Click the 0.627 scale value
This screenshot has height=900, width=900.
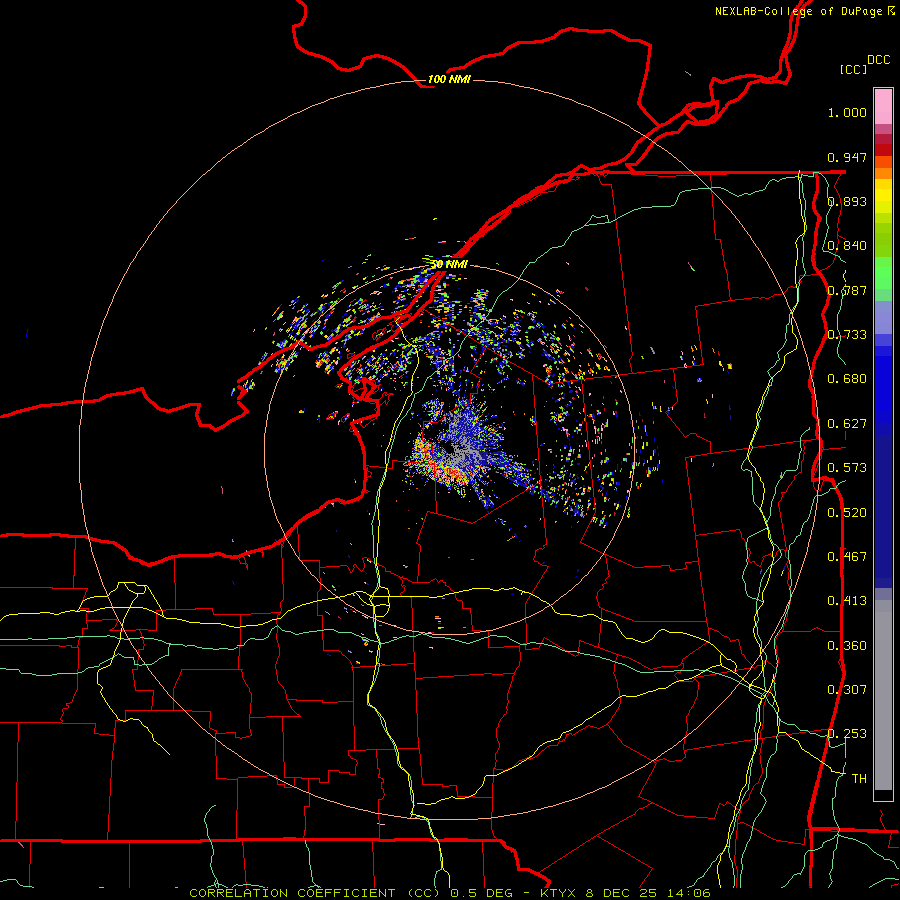click(847, 424)
